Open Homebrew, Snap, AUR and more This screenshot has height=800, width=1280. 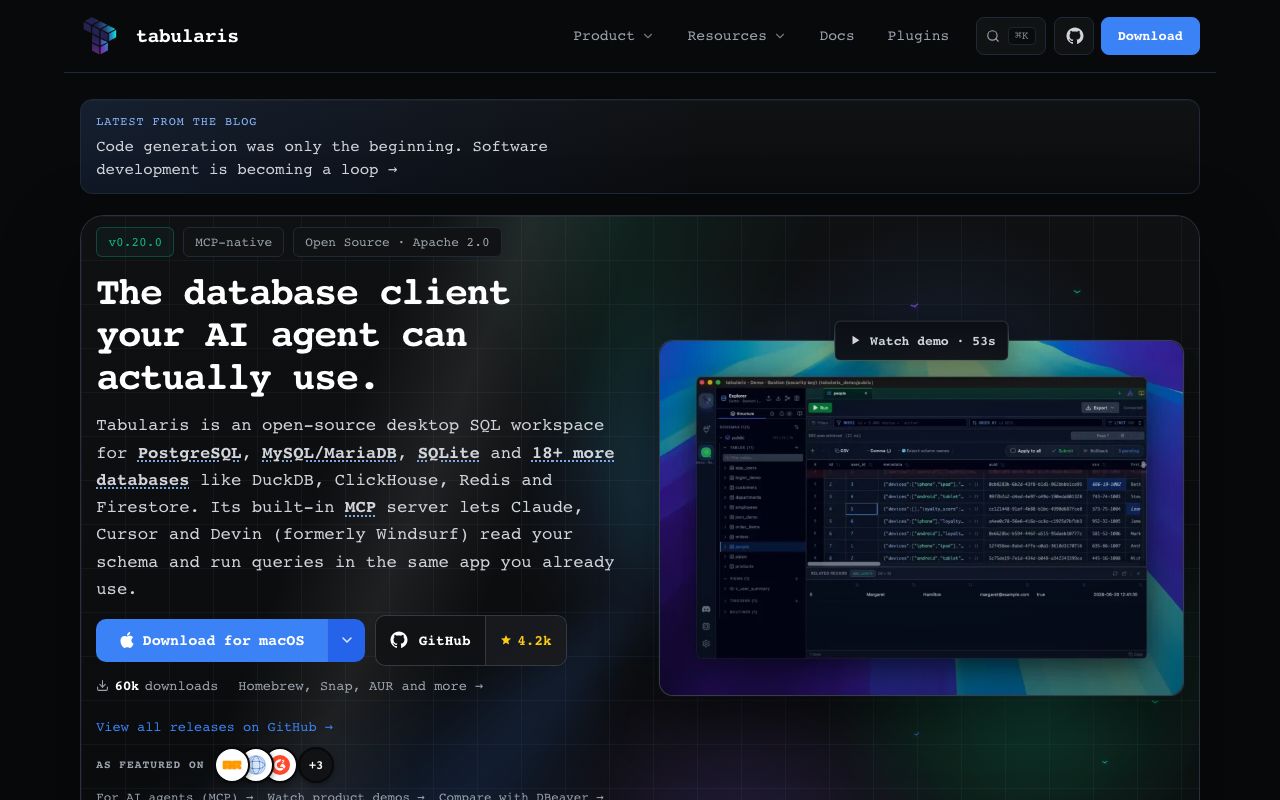pyautogui.click(x=360, y=686)
